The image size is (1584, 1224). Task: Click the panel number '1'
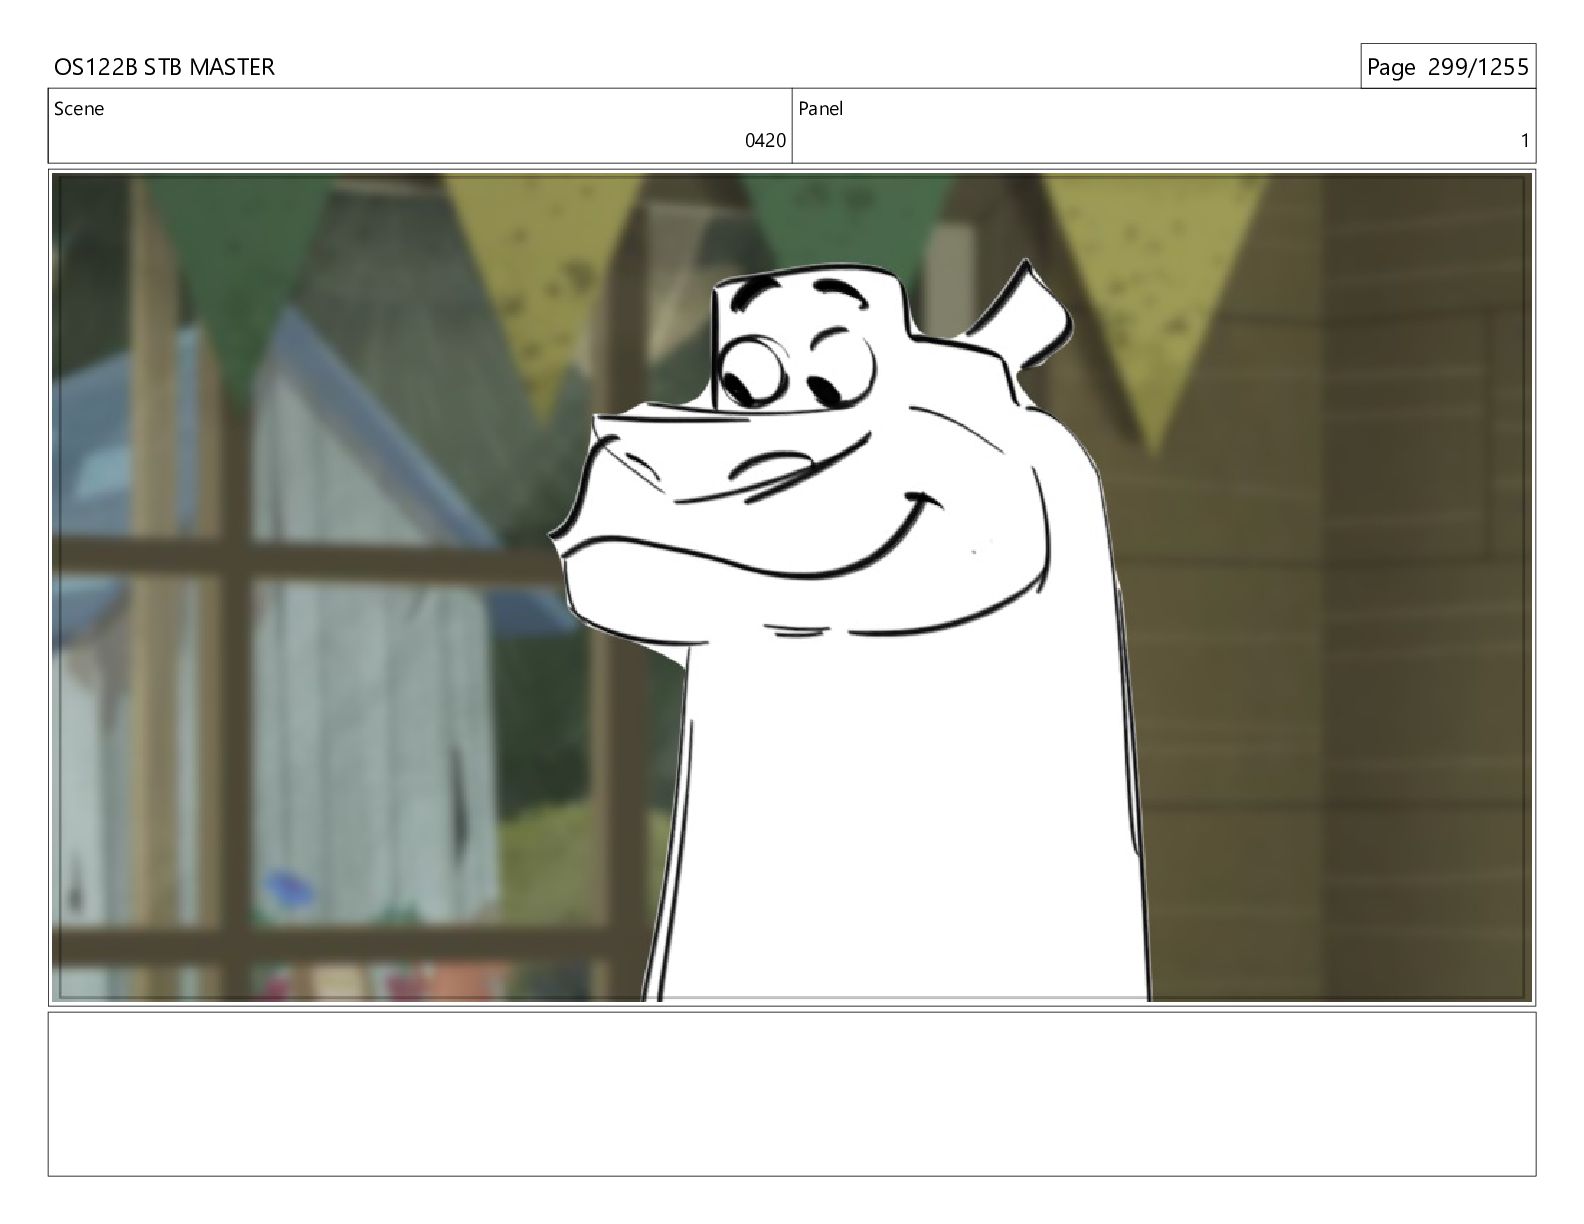[x=1525, y=141]
